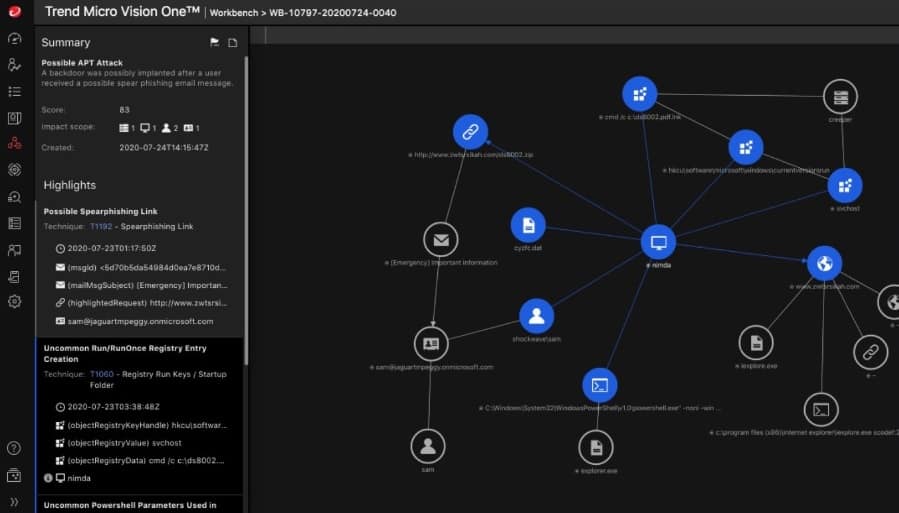Click the msgId row in highlights

point(140,268)
